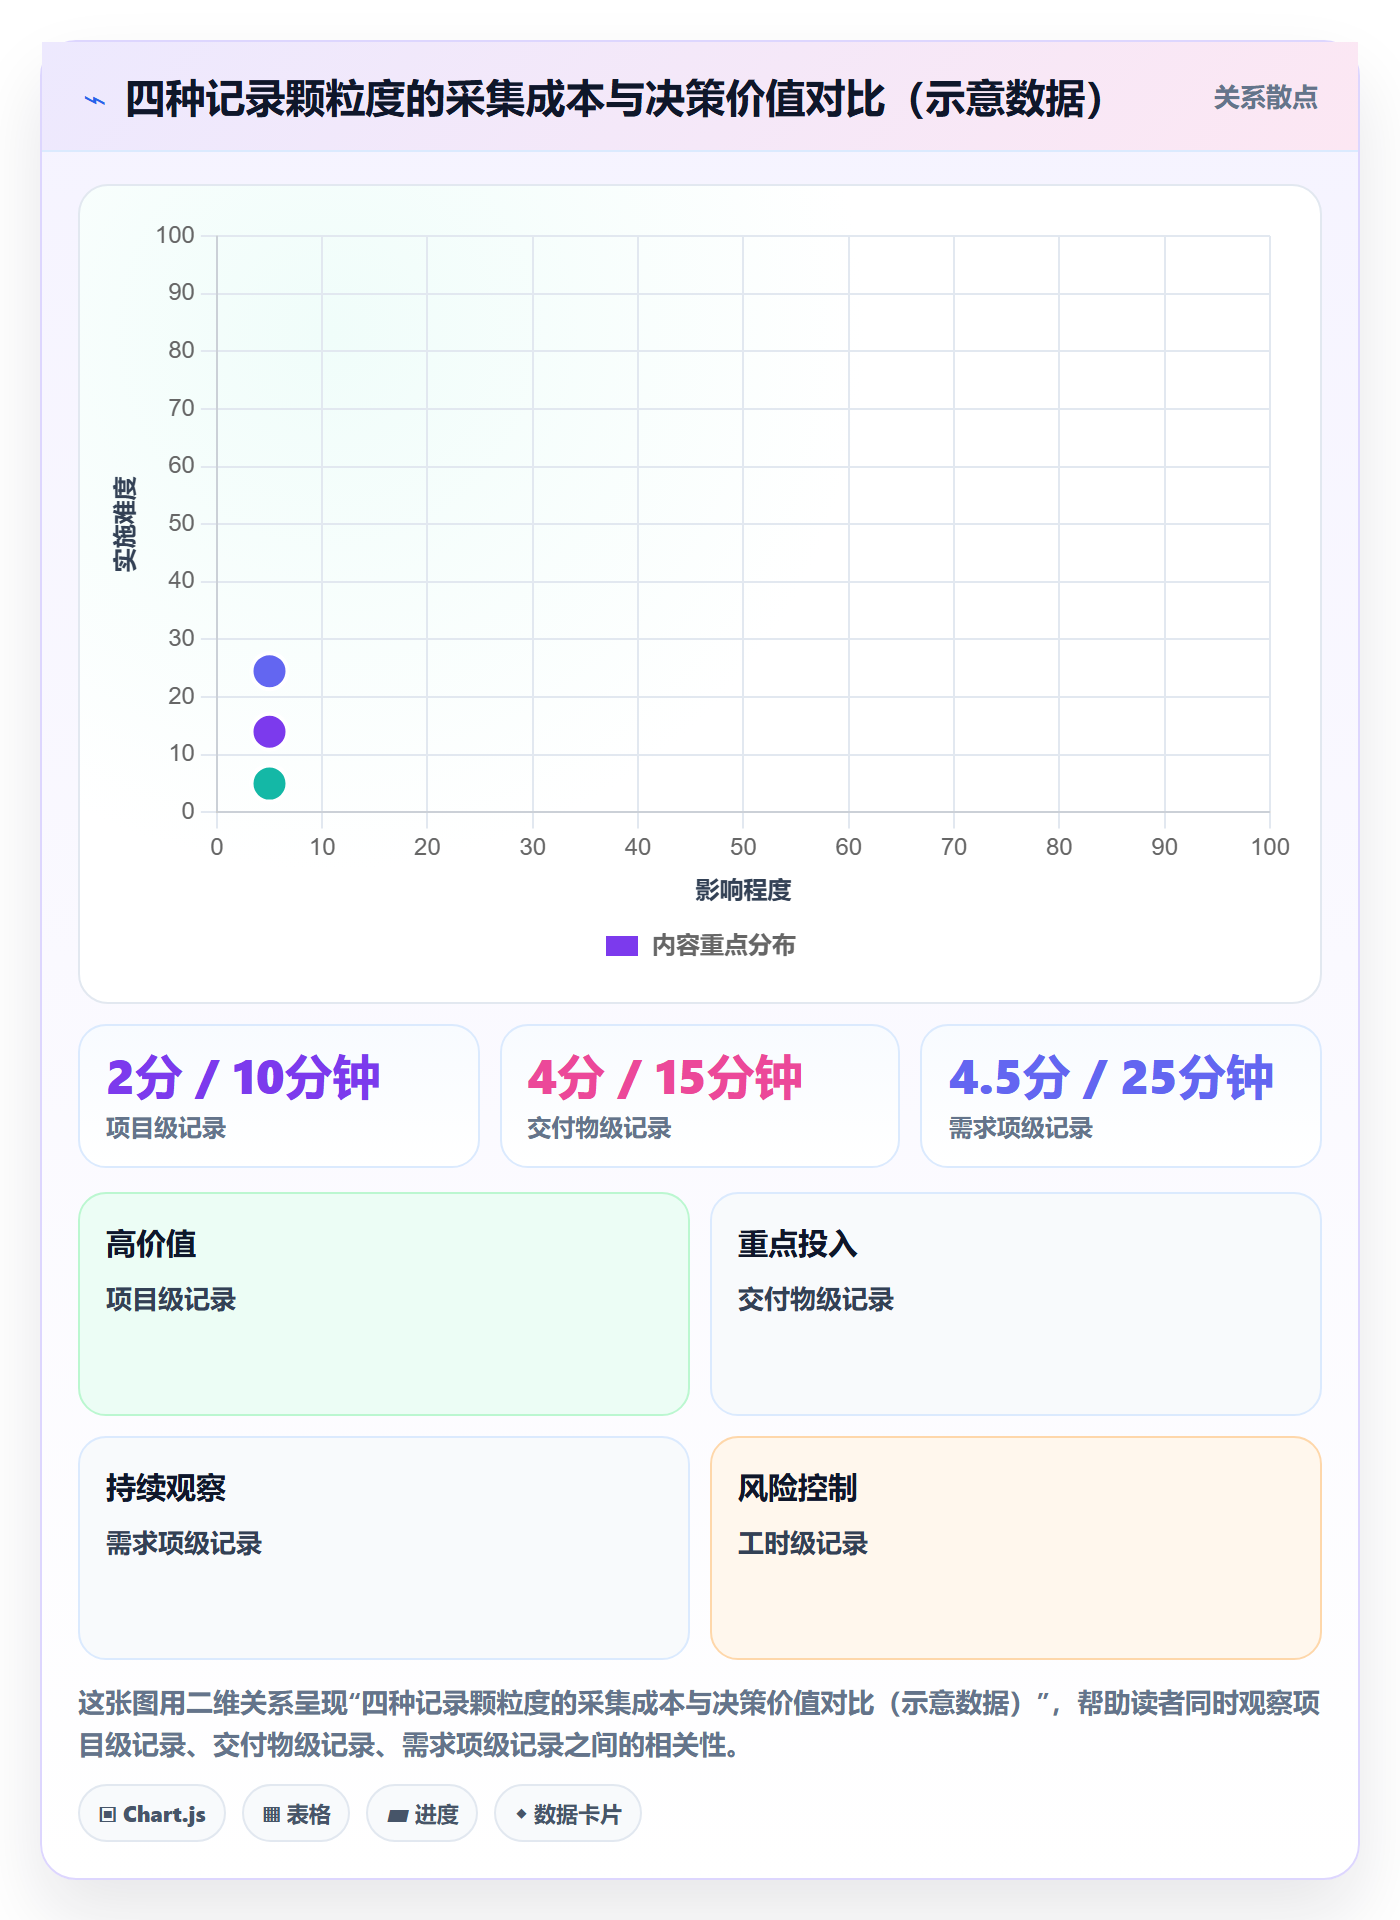Open the 持续观察 quadrant card
1400x1920 pixels.
(x=384, y=1548)
